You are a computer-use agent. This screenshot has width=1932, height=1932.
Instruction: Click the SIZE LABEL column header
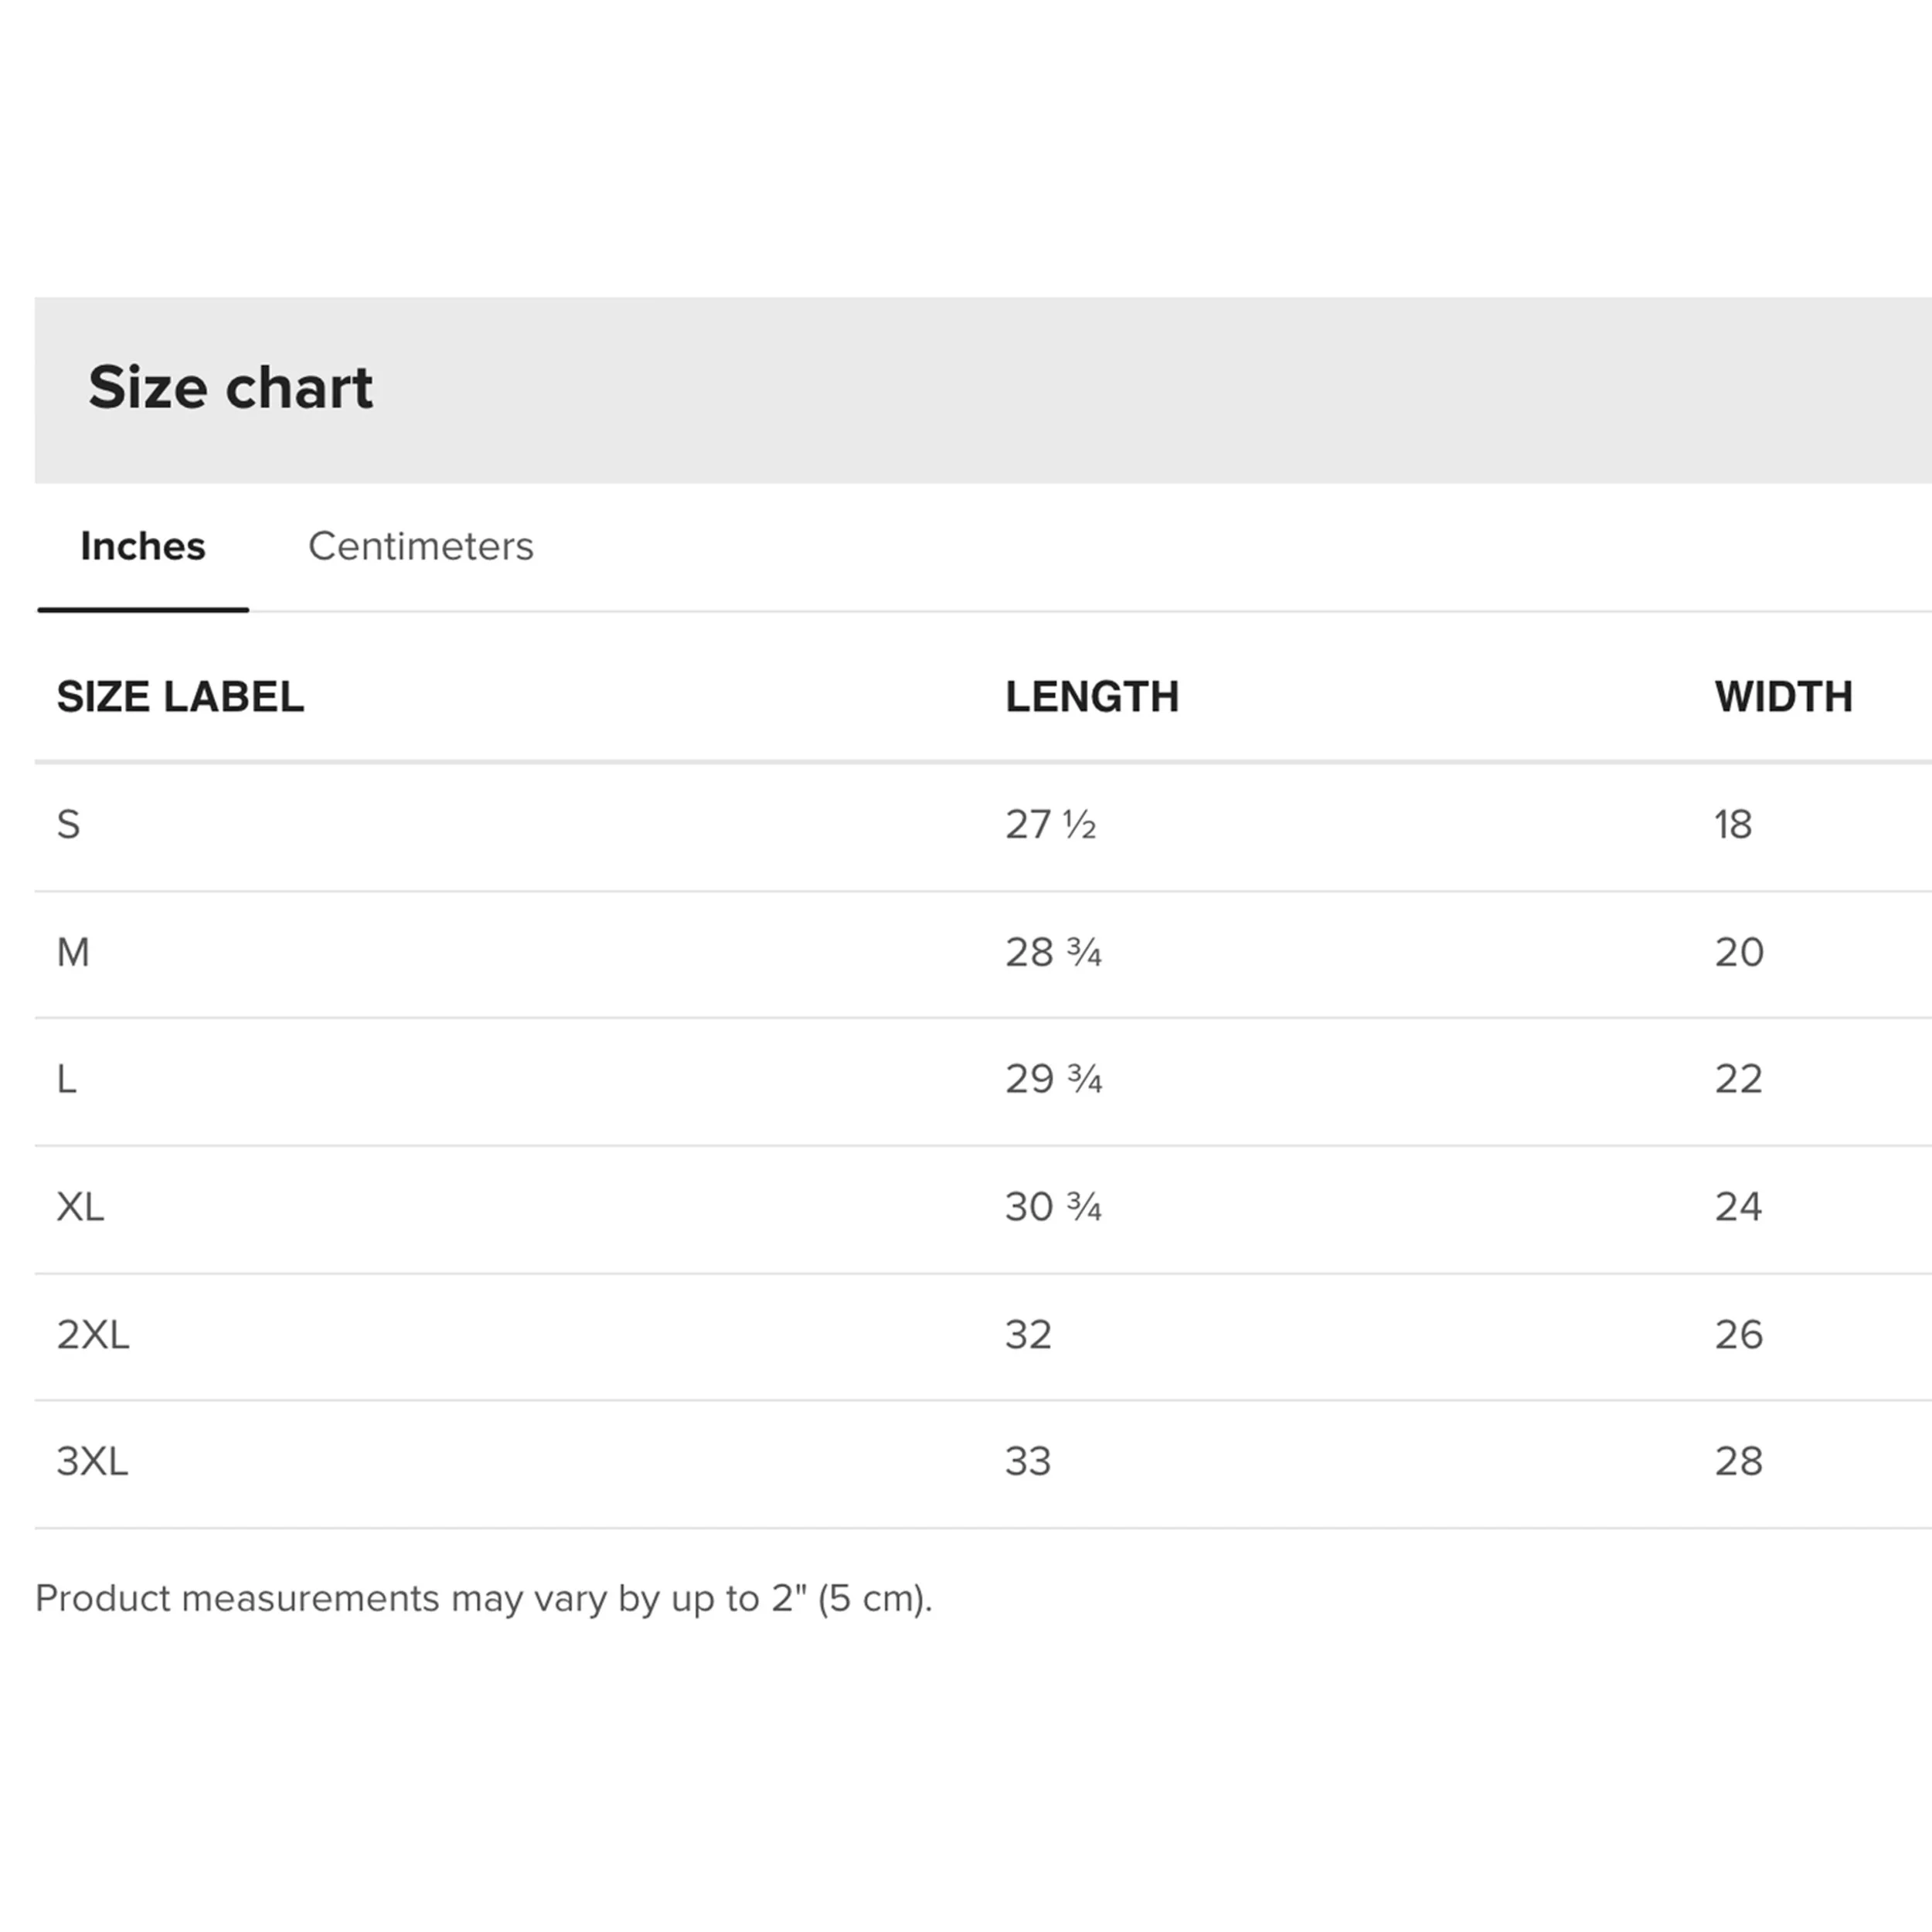coord(180,697)
